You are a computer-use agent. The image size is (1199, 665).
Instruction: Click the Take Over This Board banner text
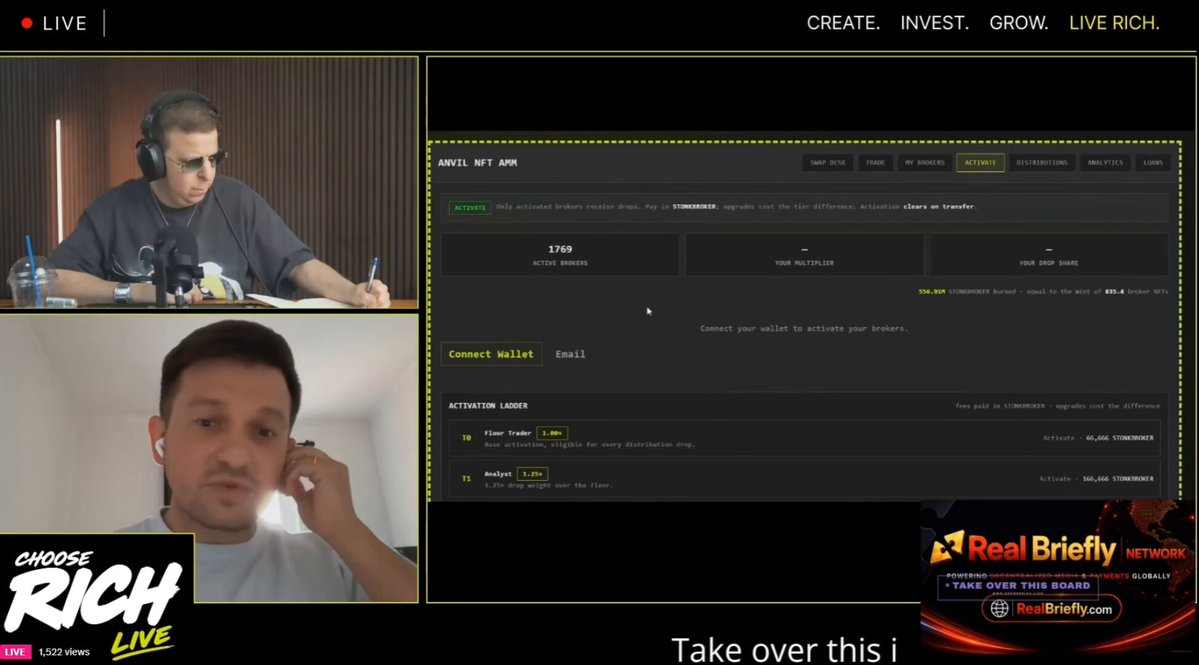pos(1021,586)
